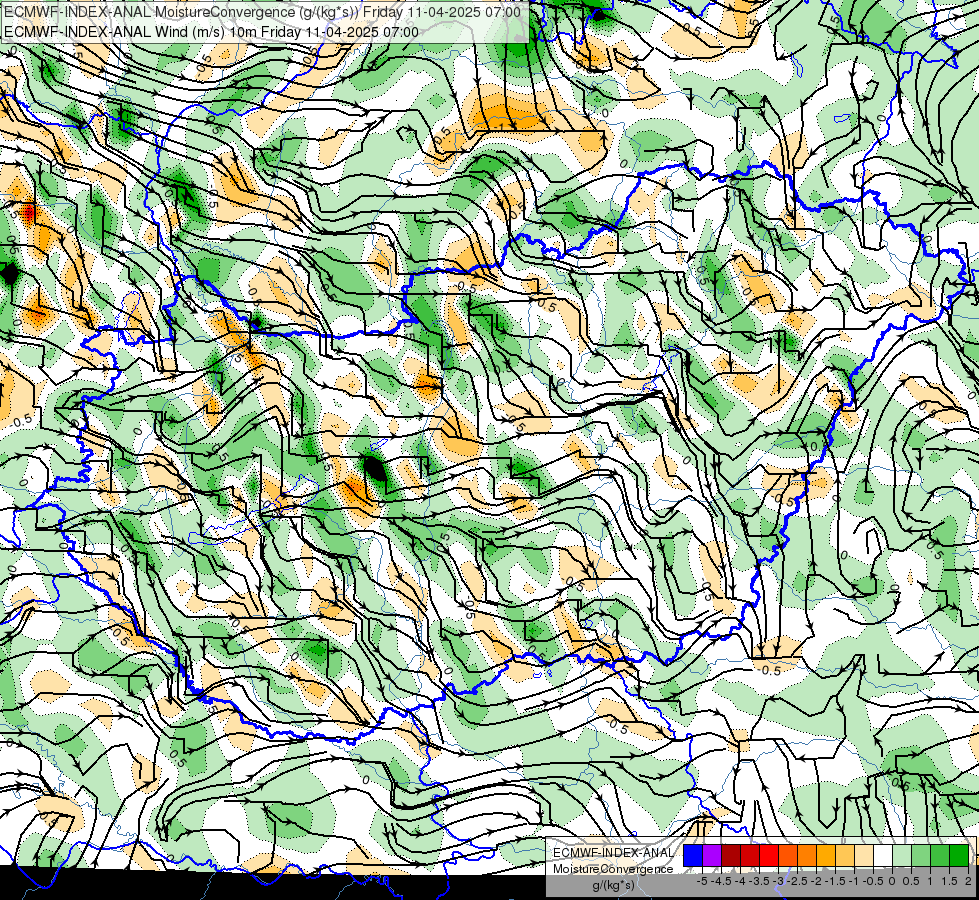Click the legend tick label '-1.5'
The width and height of the screenshot is (979, 900).
coord(835,881)
